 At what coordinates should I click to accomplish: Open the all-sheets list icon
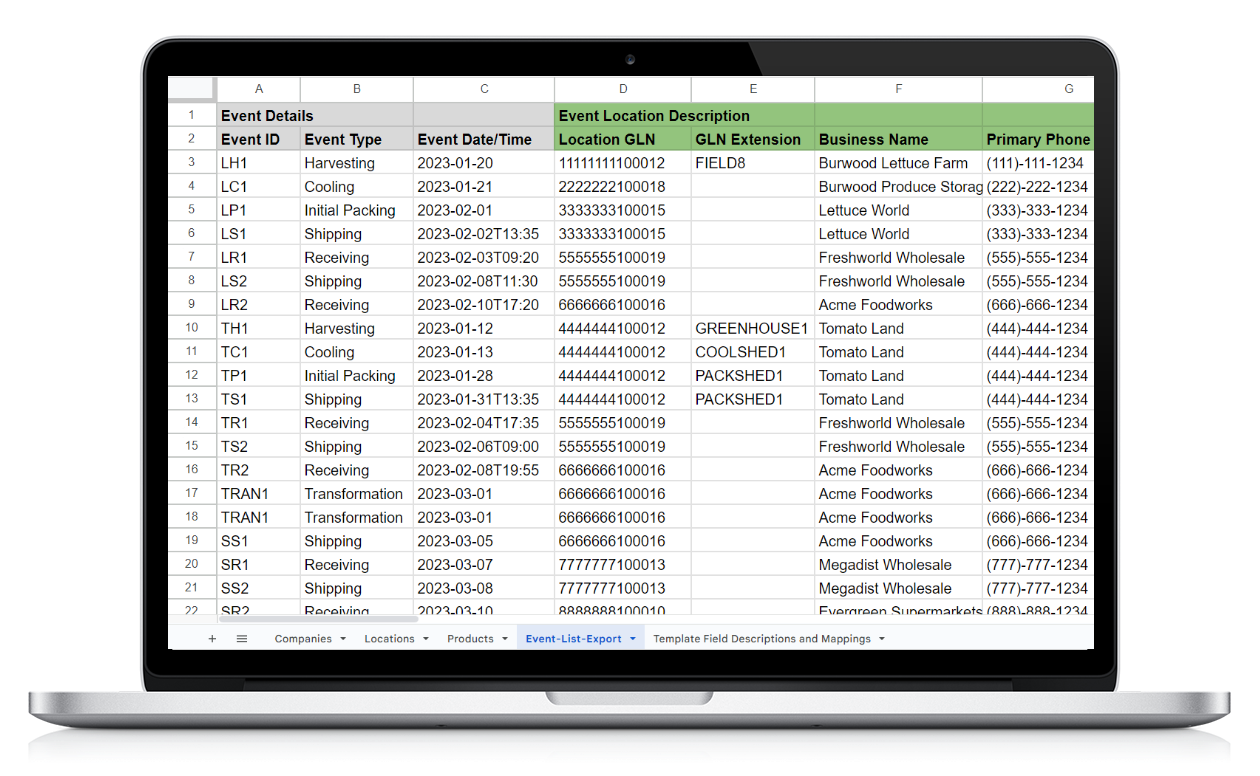click(x=241, y=638)
